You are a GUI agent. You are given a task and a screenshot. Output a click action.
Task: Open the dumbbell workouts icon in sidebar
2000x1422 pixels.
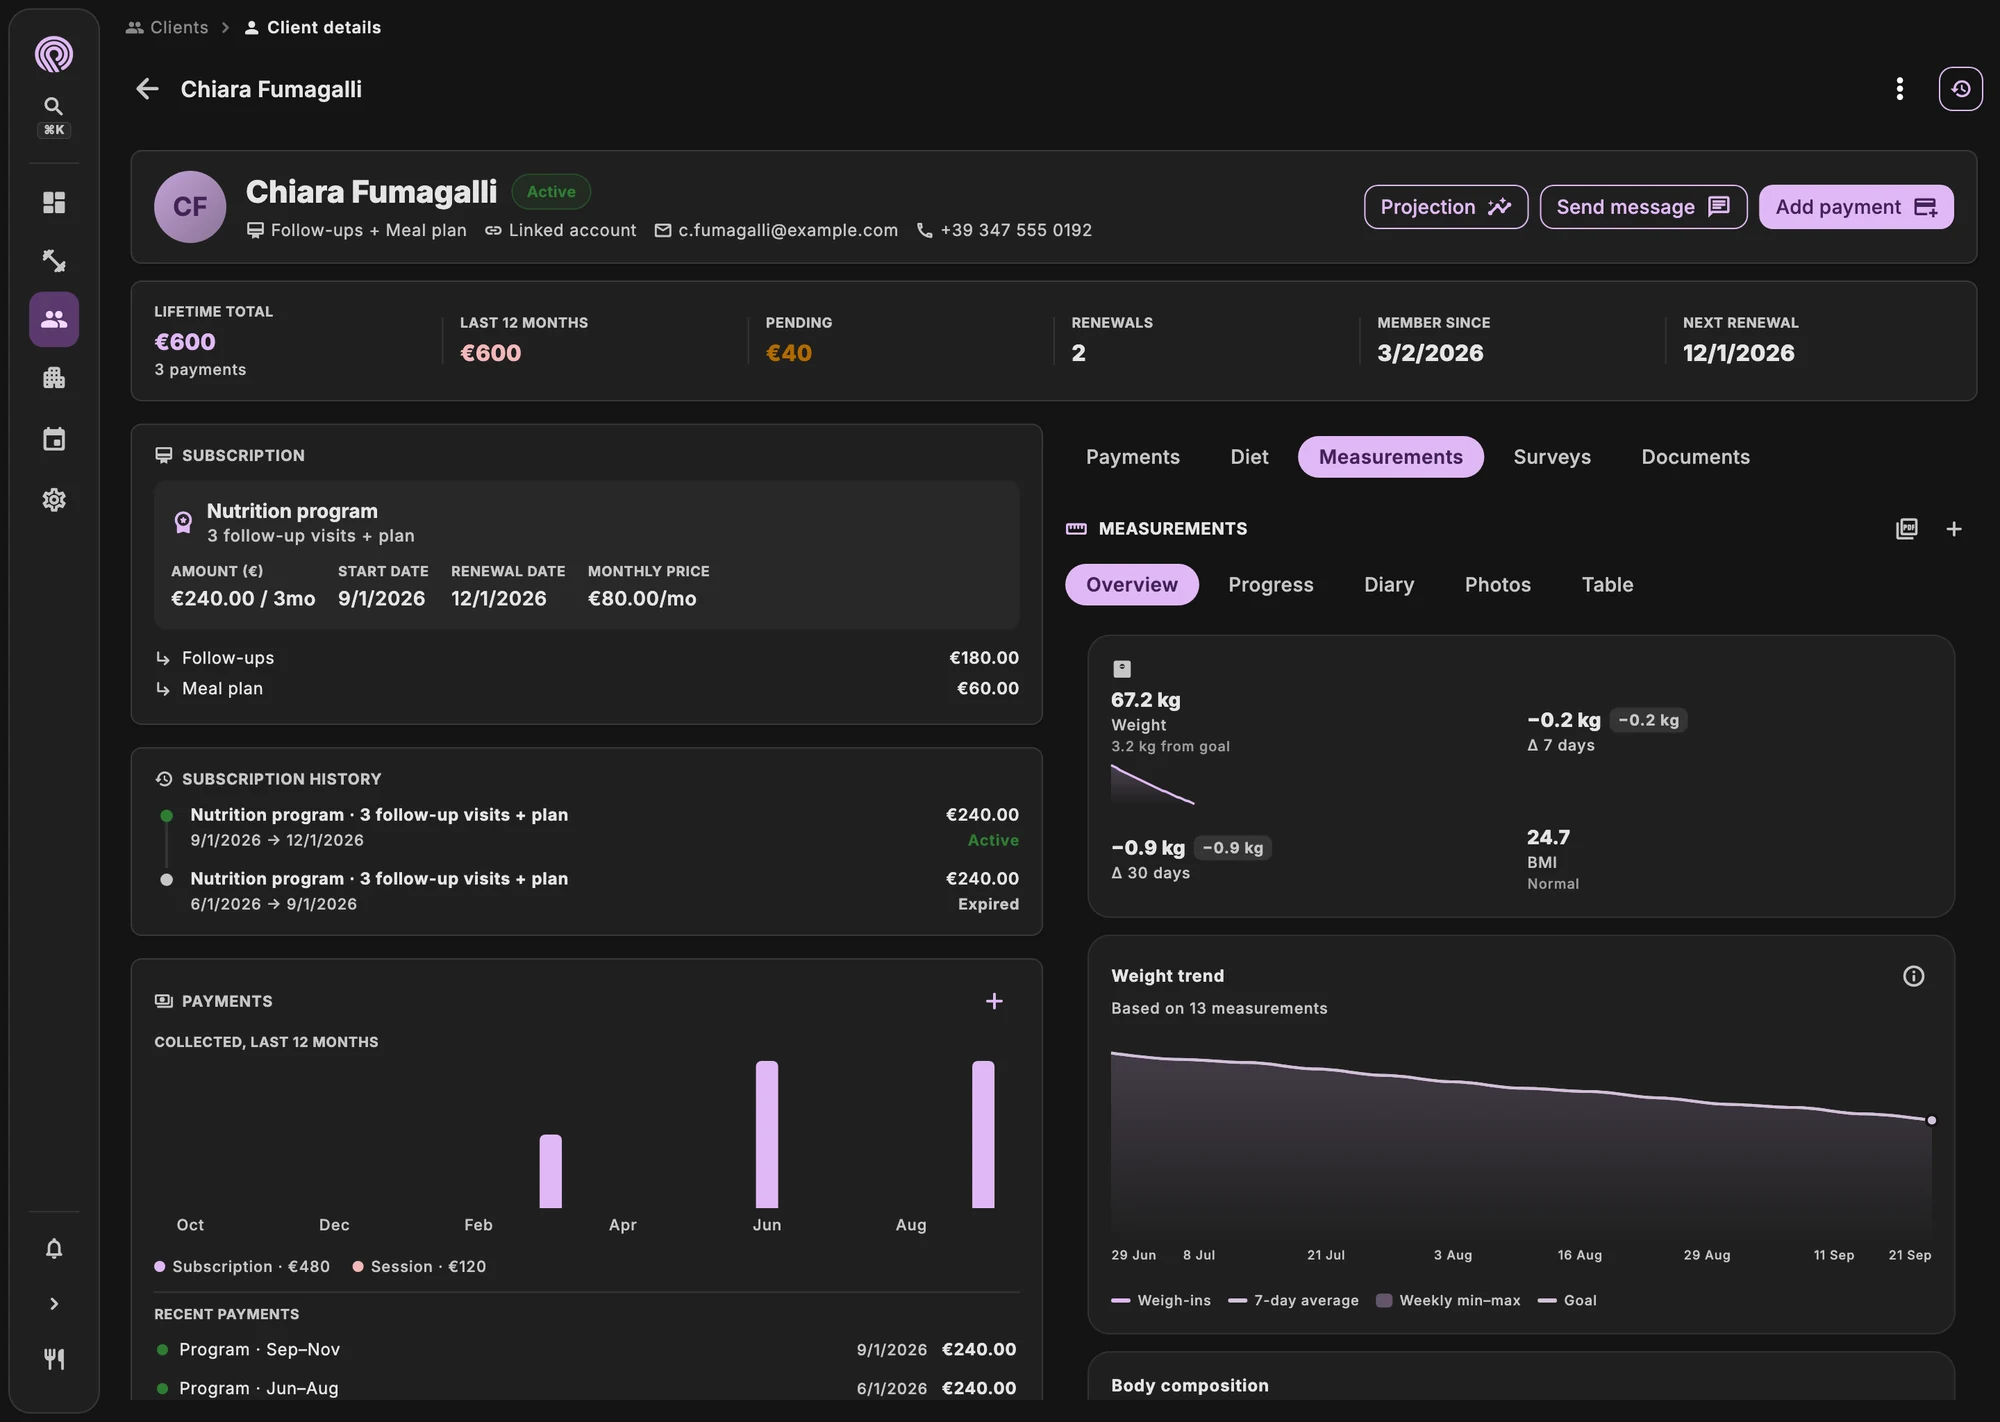pyautogui.click(x=54, y=261)
